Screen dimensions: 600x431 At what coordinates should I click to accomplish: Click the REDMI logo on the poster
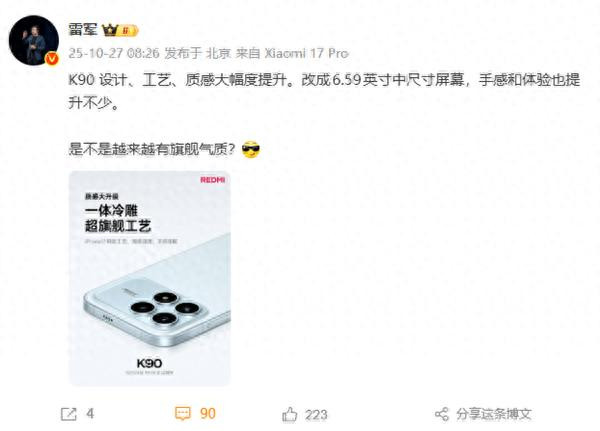(213, 180)
